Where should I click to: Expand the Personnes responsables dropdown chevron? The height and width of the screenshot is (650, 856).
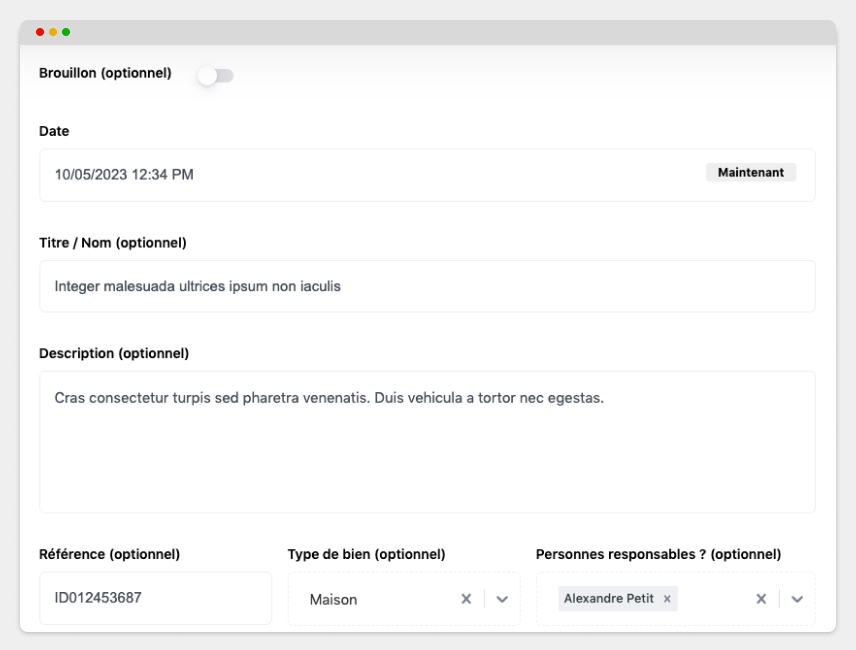(797, 599)
